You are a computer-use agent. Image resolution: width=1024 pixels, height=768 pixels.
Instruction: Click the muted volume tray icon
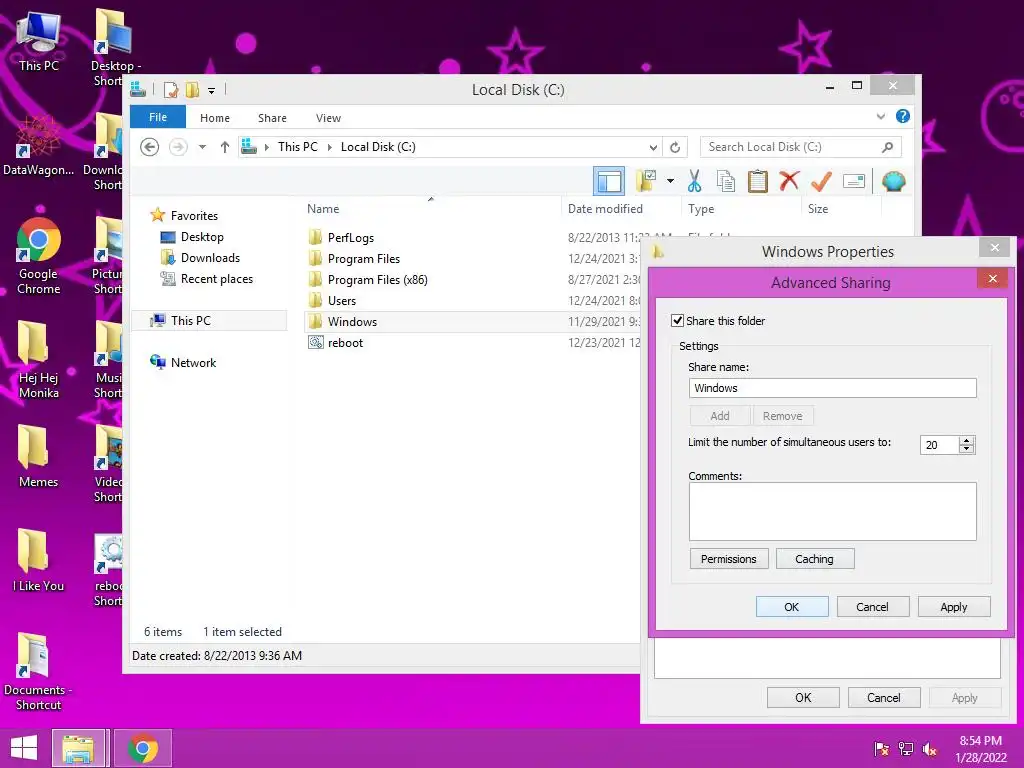929,748
